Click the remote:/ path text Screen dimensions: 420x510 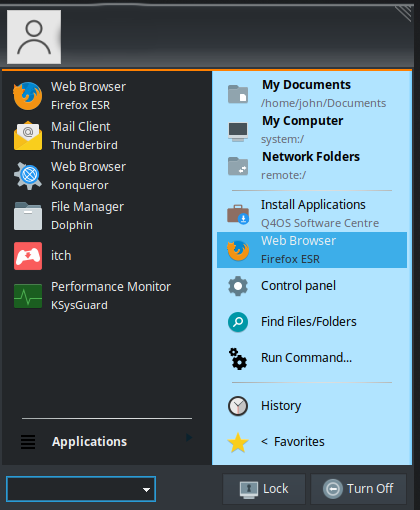click(283, 175)
